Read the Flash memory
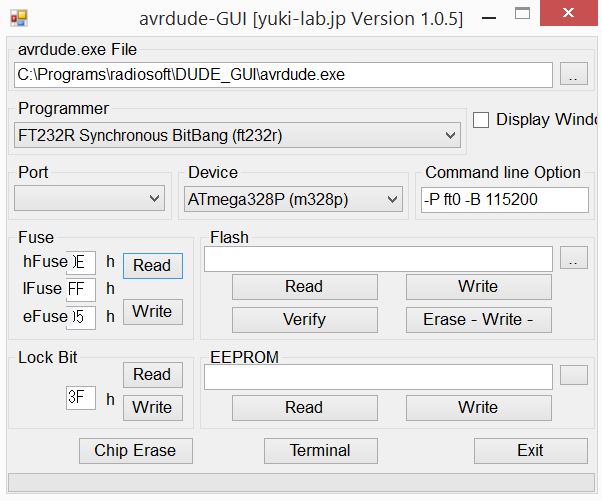Viewport: 602px width, 501px height. (x=304, y=287)
